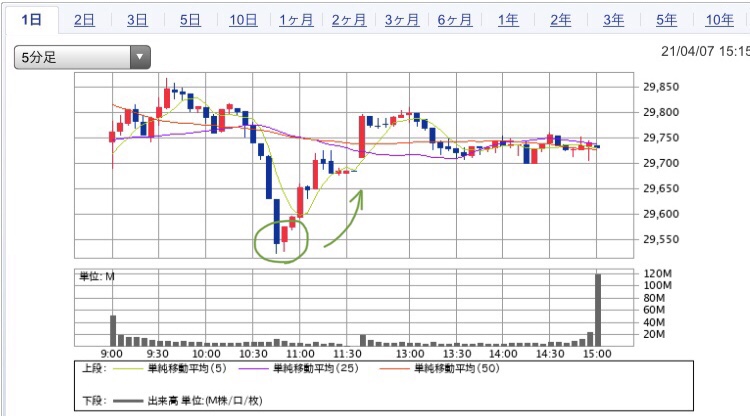The image size is (750, 416).
Task: Switch to 3ヶ月 chart range
Action: tap(402, 20)
